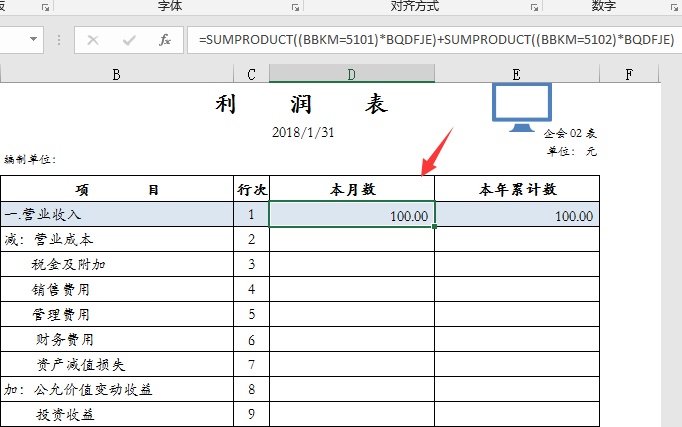The height and width of the screenshot is (427, 682).
Task: Click the 企会 02 表 cell
Action: [570, 133]
